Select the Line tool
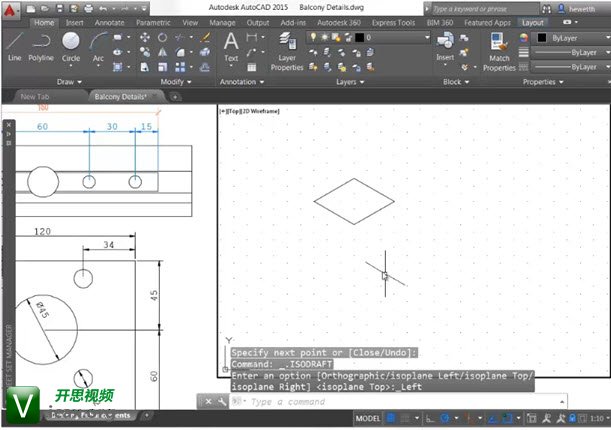Screen dimensions: 611x430 14,46
